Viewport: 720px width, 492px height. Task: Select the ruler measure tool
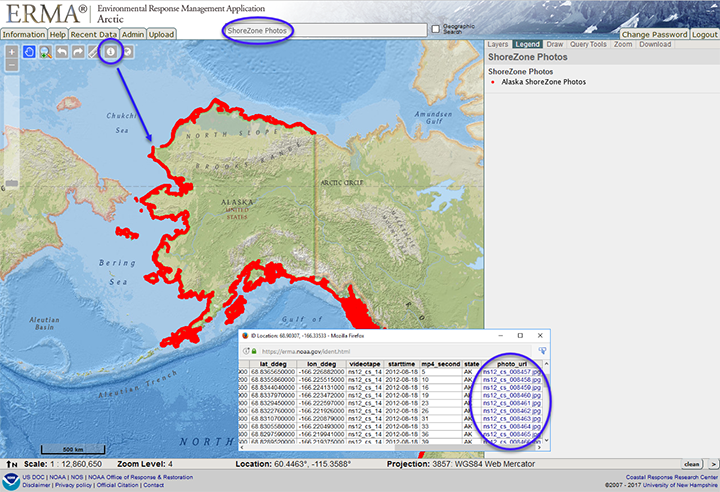tap(94, 52)
